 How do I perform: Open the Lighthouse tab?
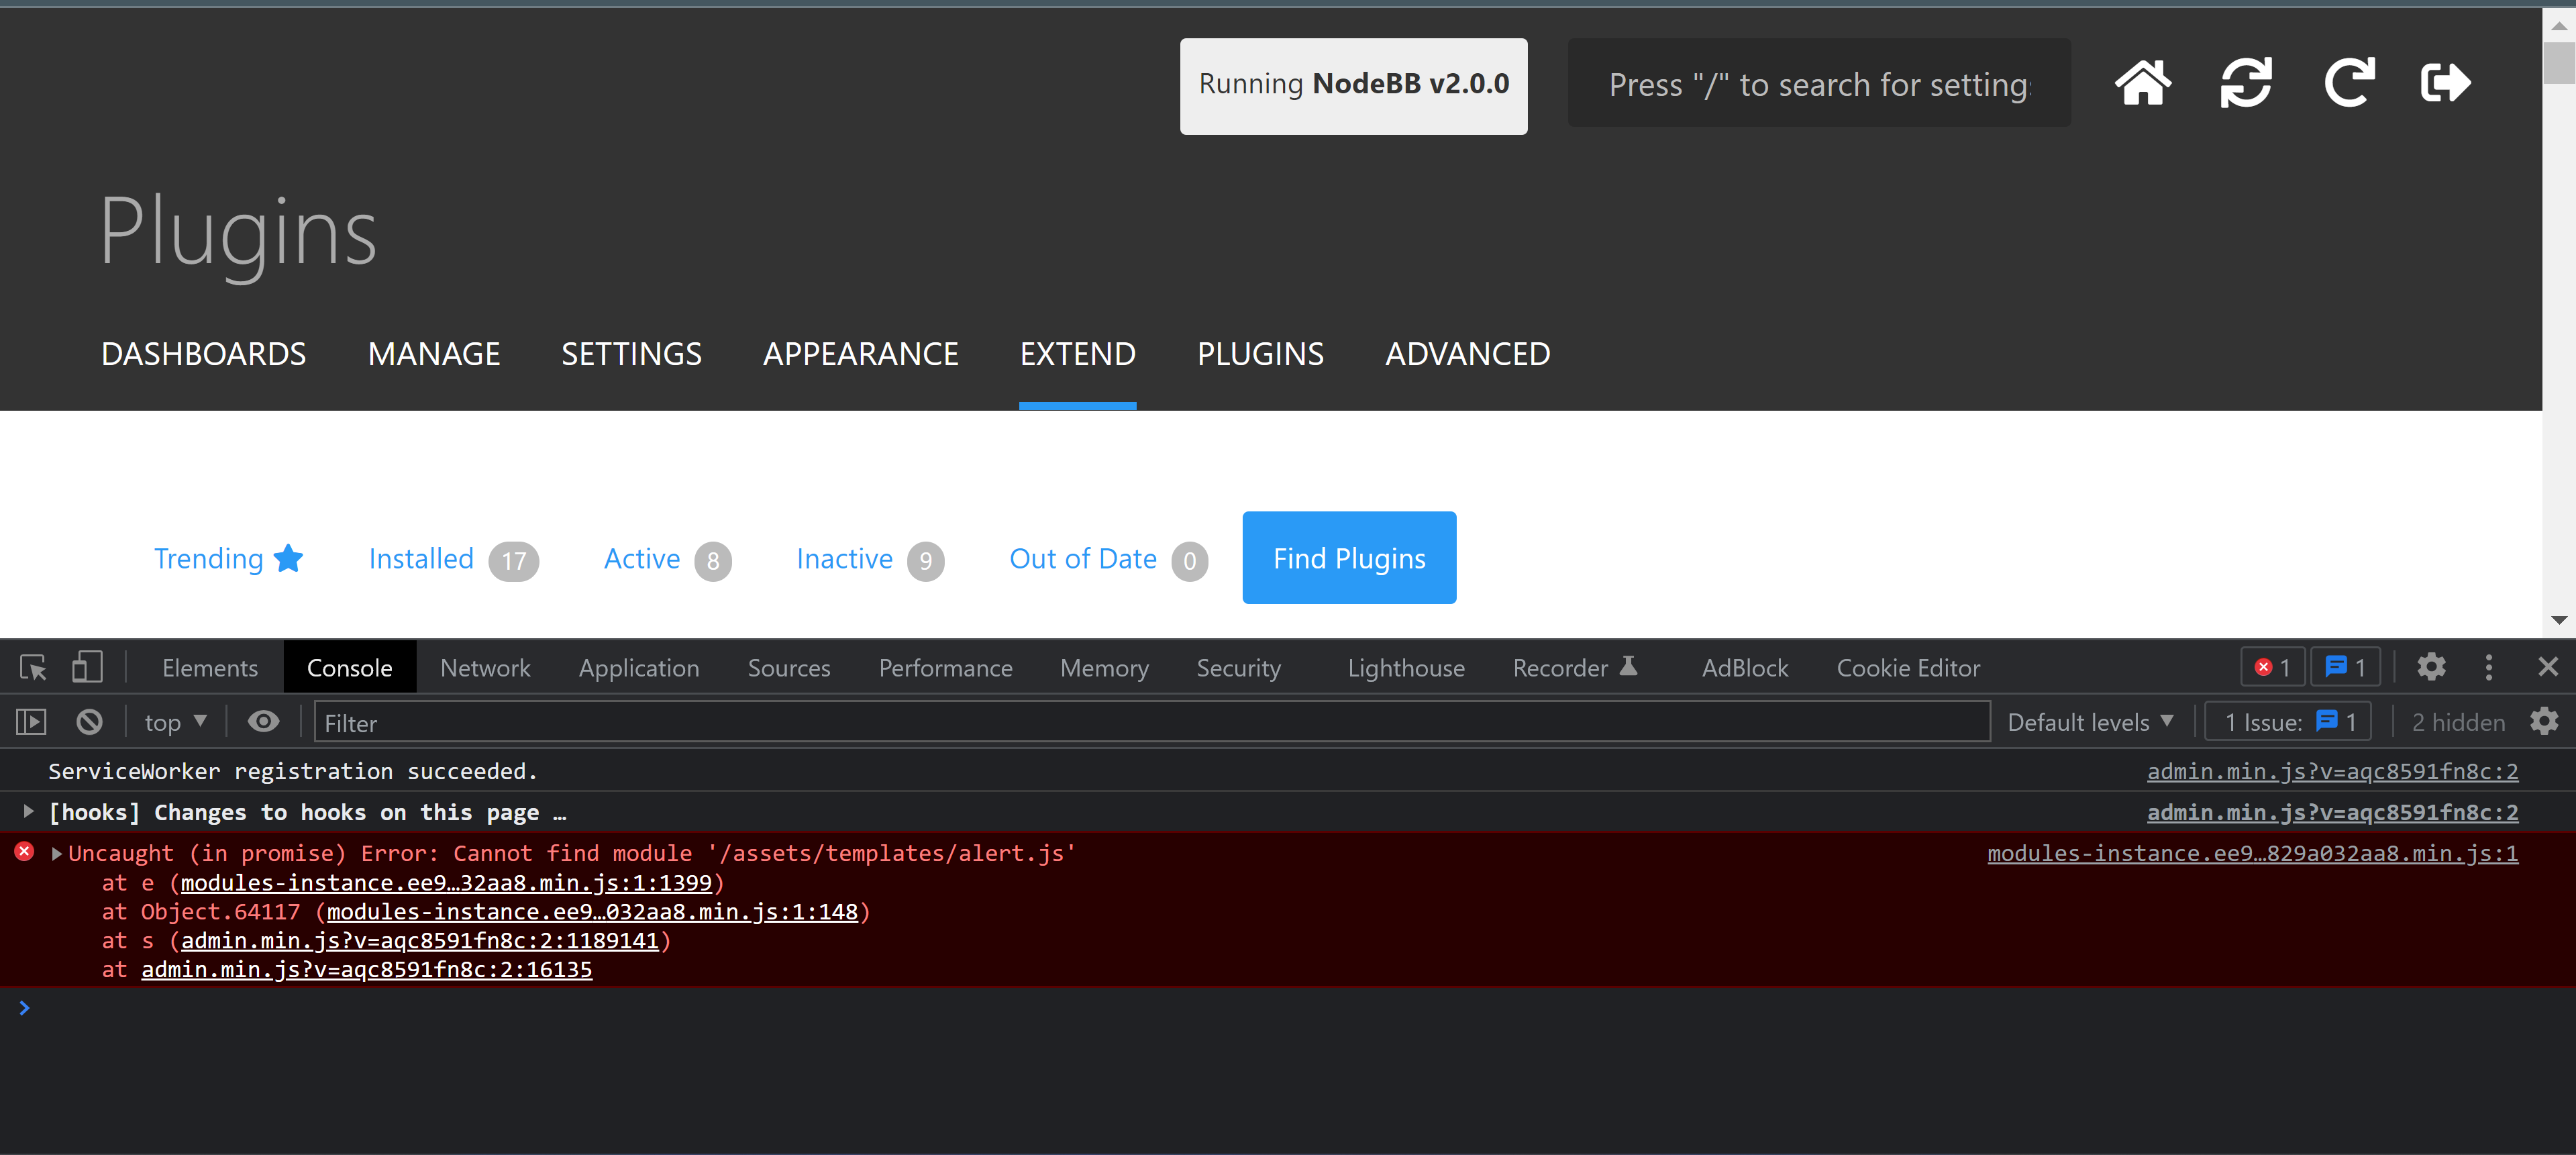[x=1406, y=667]
